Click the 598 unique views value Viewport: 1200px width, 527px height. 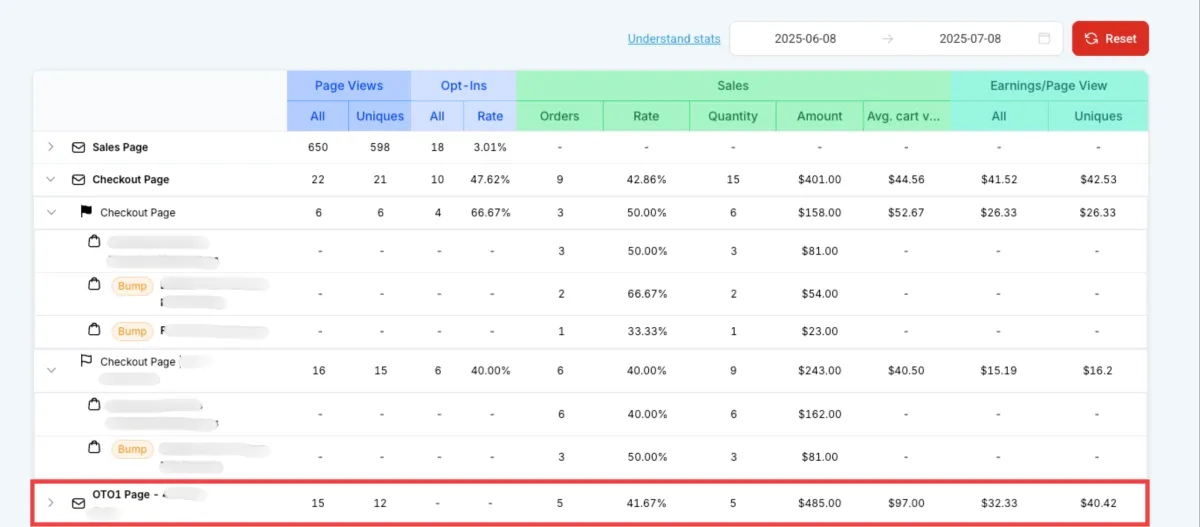[380, 147]
